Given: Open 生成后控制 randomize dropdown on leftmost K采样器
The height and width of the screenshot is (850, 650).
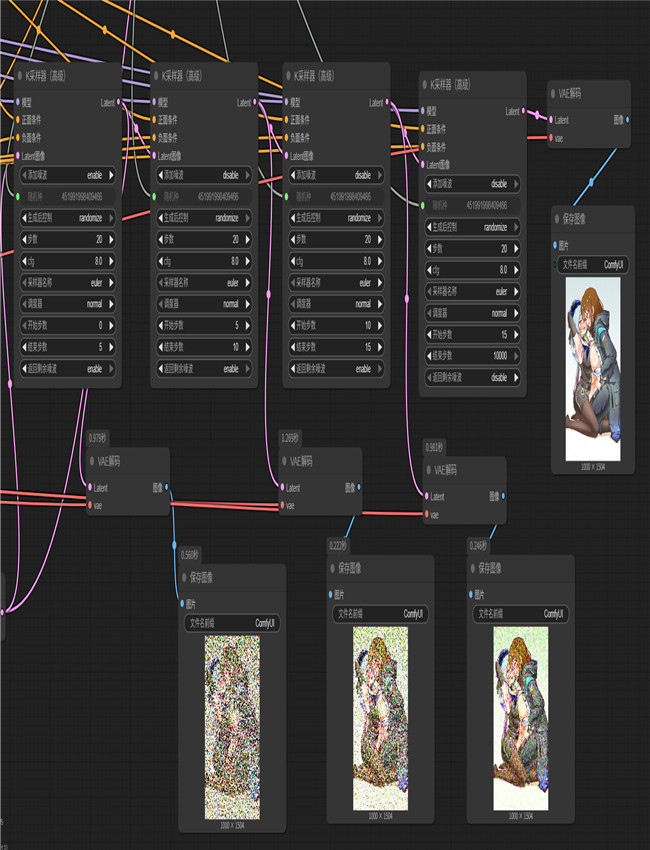Looking at the screenshot, I should coord(67,217).
